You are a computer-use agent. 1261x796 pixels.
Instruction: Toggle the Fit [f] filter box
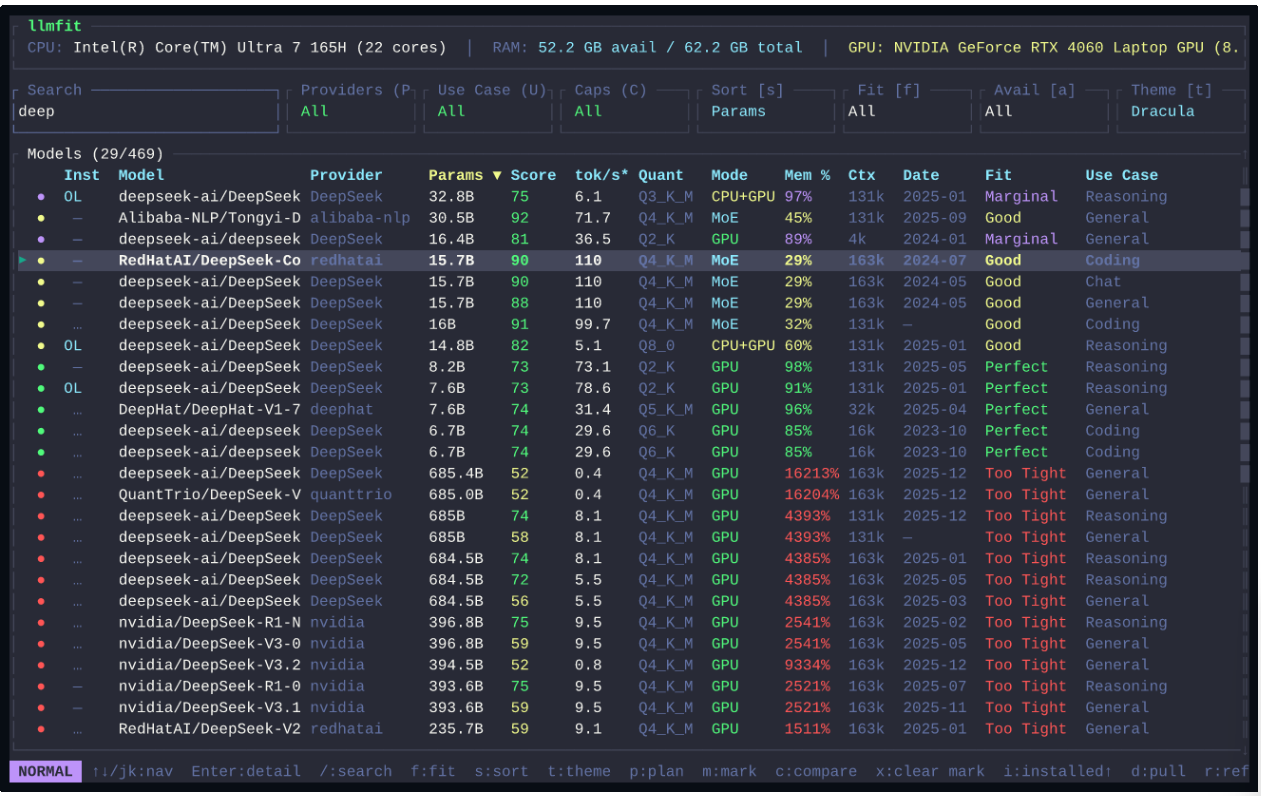click(x=903, y=111)
